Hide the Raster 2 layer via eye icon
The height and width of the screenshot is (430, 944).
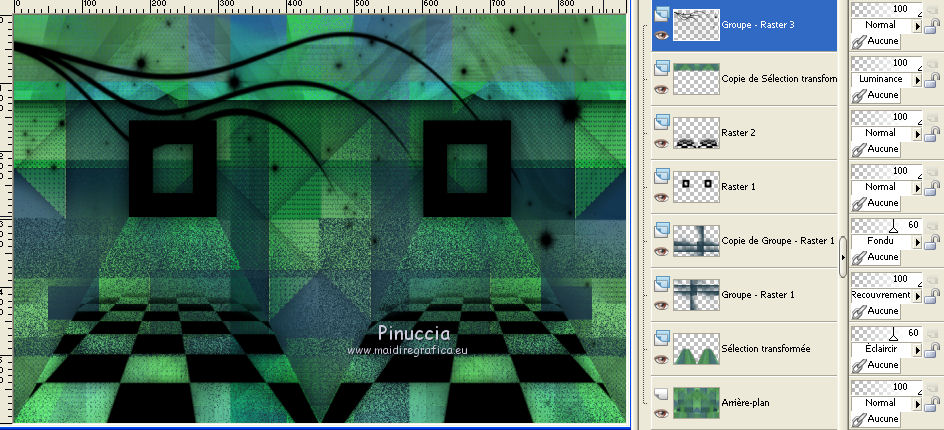point(662,143)
